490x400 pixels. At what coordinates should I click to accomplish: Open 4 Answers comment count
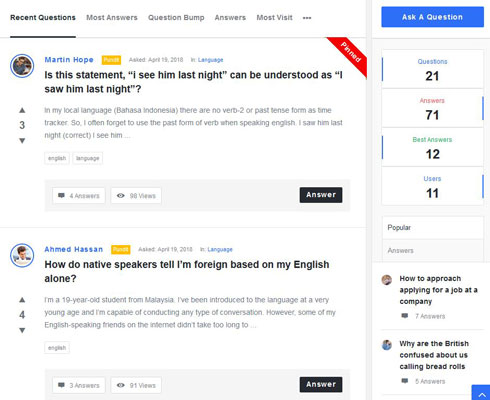point(79,196)
